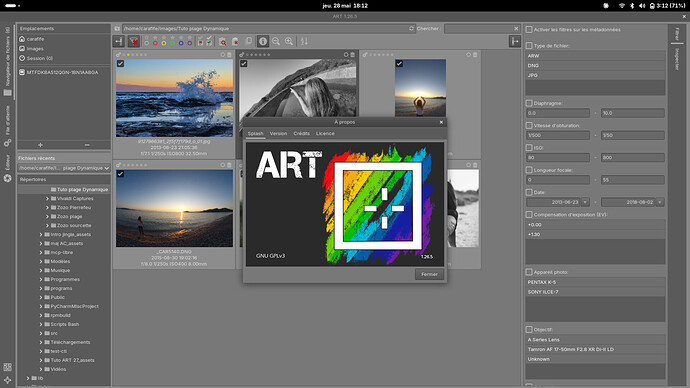
Task: Switch to the Version tab in À propos
Action: pyautogui.click(x=278, y=133)
